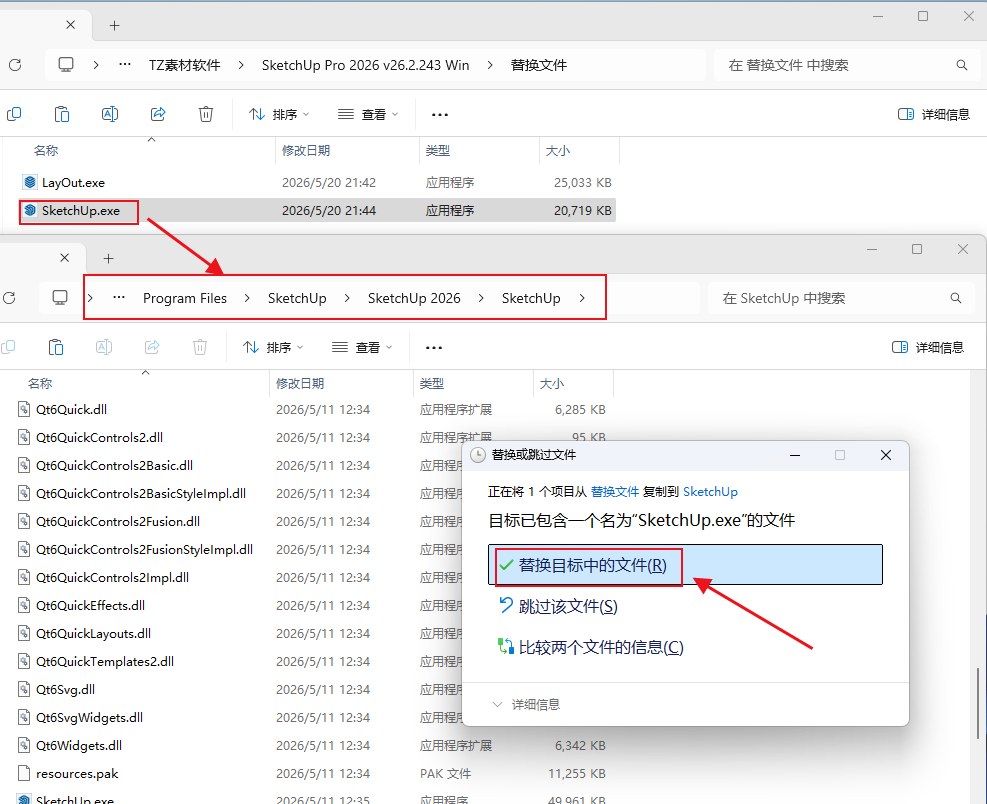987x804 pixels.
Task: Toggle 详细信息 pane in the Program Files window
Action: click(x=928, y=347)
